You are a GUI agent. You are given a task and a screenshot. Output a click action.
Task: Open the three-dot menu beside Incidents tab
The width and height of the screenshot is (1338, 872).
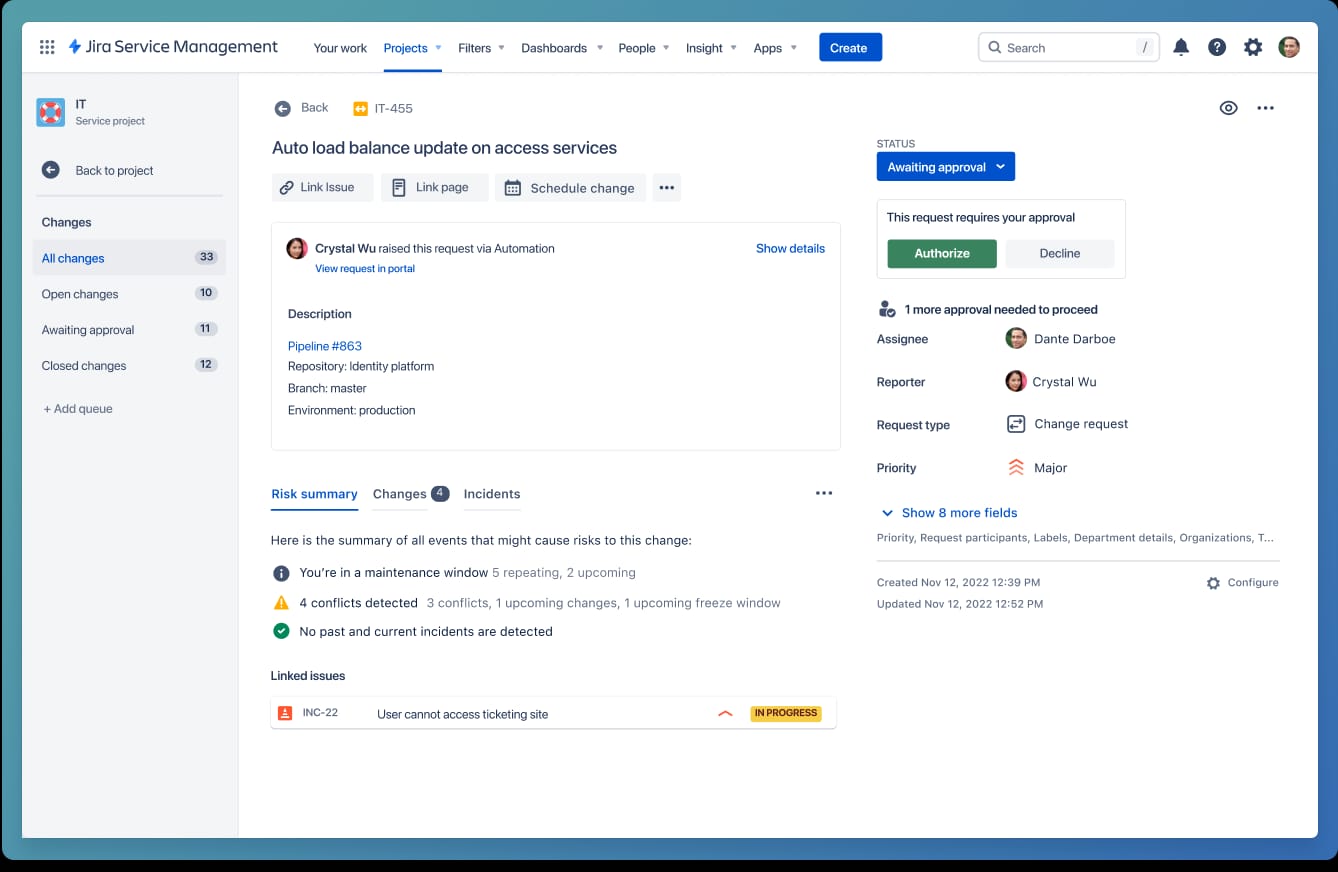[x=824, y=493]
